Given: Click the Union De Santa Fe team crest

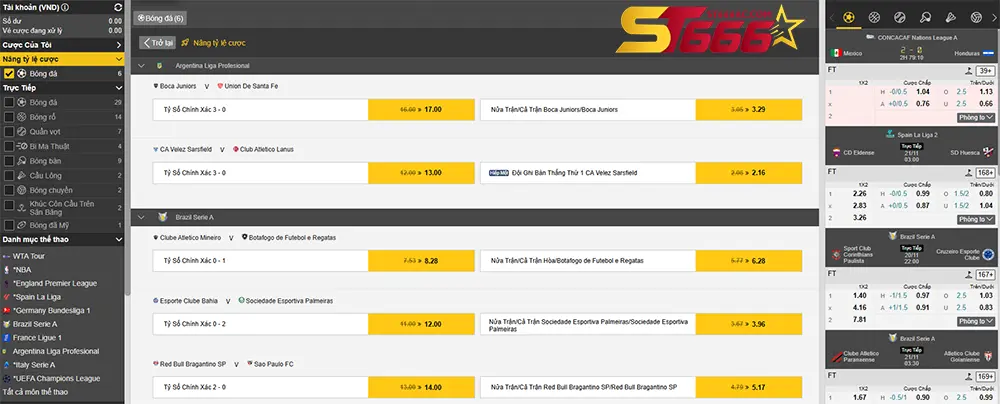Looking at the screenshot, I should [x=220, y=86].
